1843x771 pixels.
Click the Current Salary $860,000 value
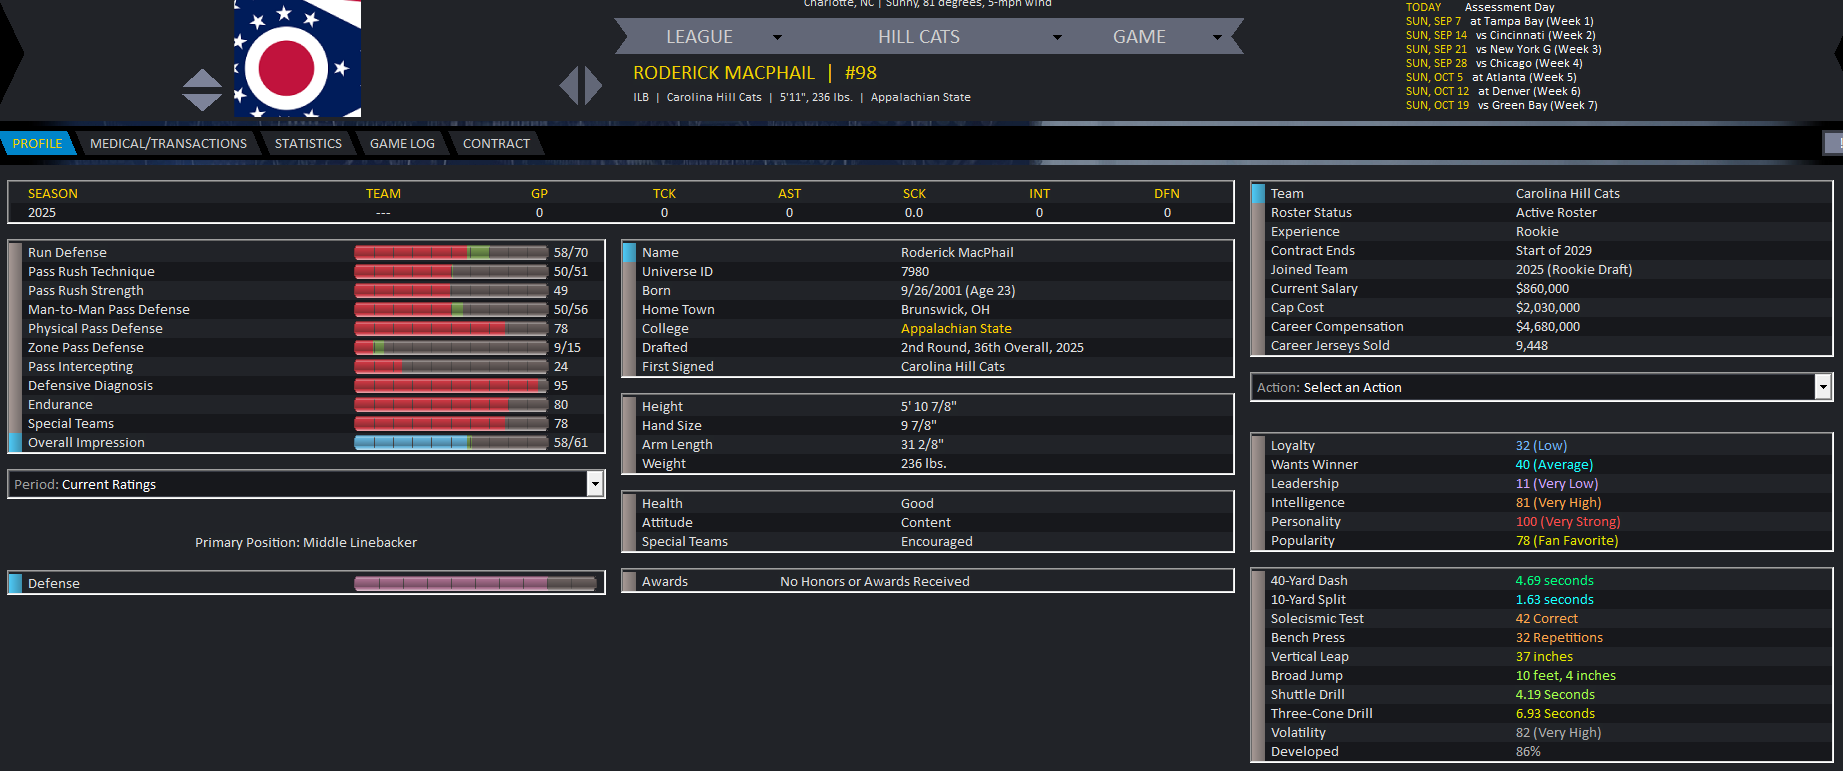[1542, 288]
